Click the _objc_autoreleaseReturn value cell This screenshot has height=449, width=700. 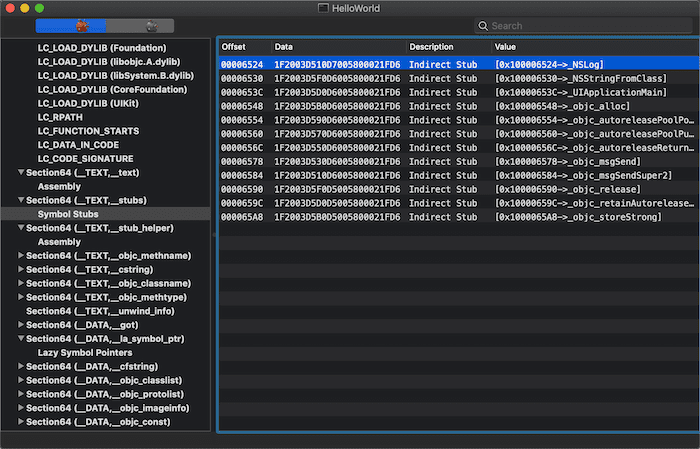pos(595,147)
